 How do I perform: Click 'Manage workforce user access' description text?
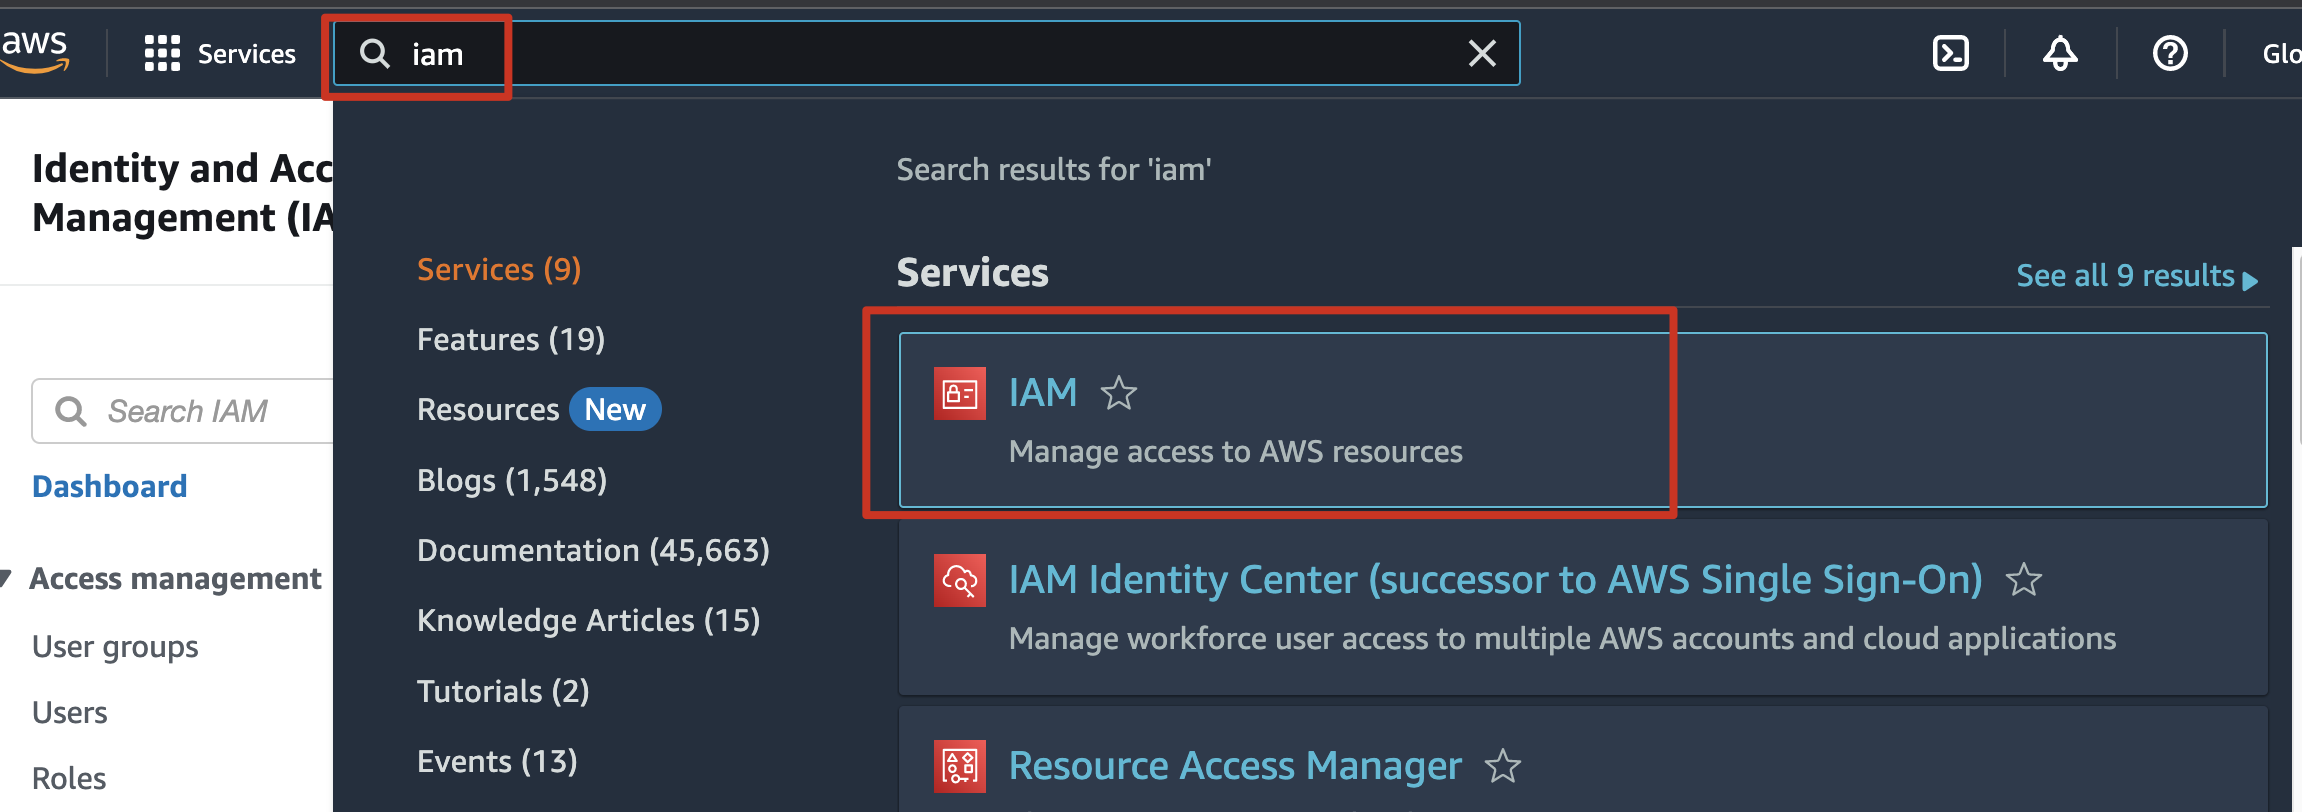[1562, 639]
